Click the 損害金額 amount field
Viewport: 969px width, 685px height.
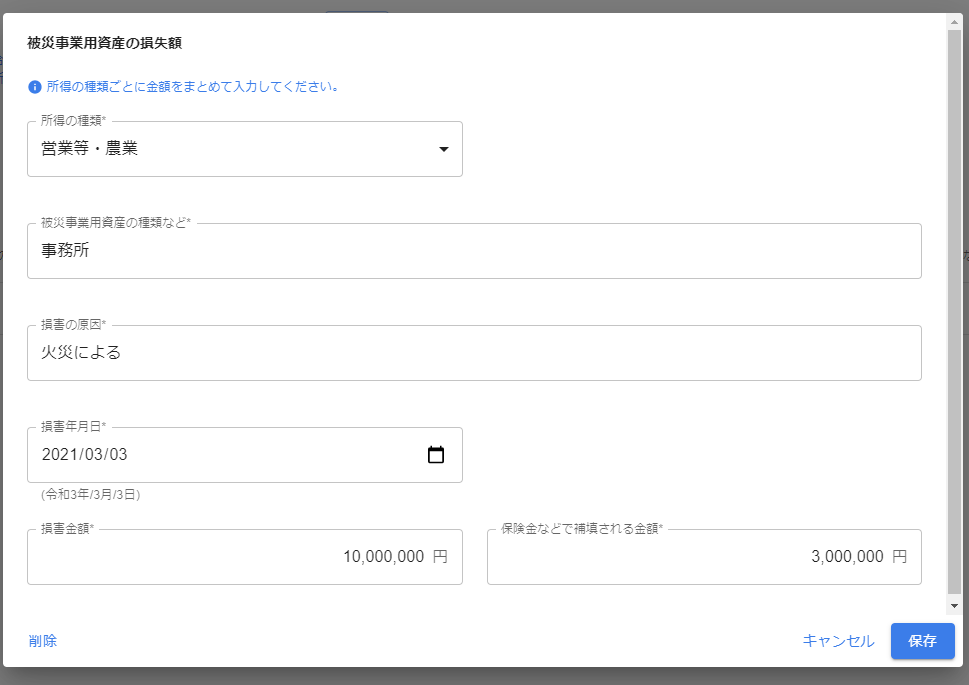point(245,557)
